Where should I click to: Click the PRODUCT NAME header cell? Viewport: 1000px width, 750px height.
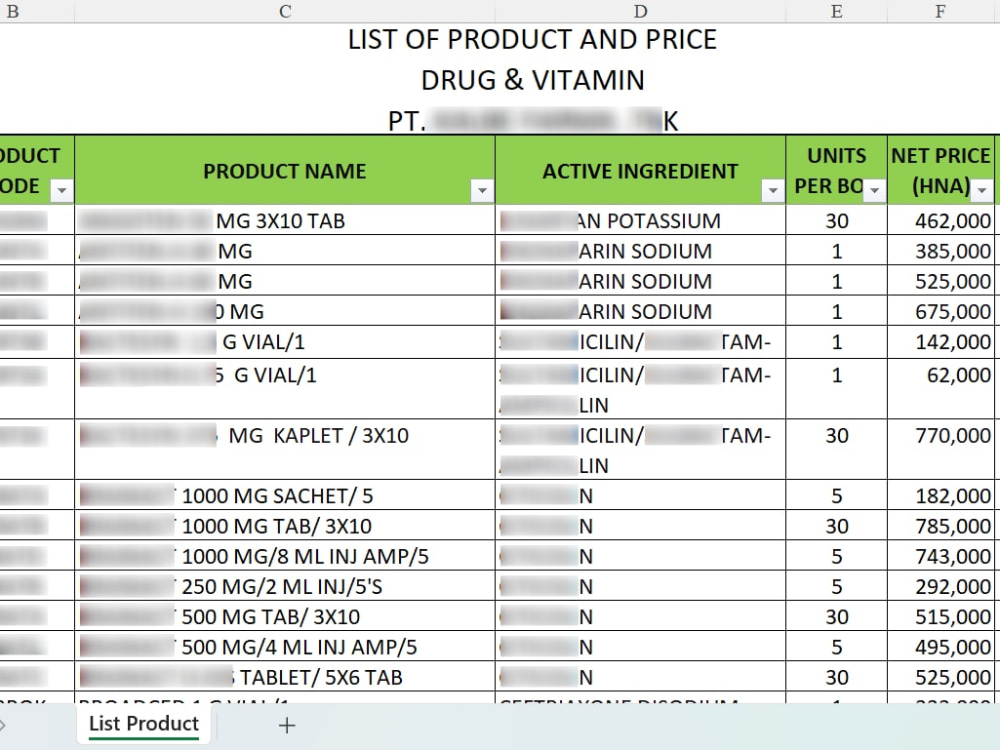pyautogui.click(x=285, y=170)
